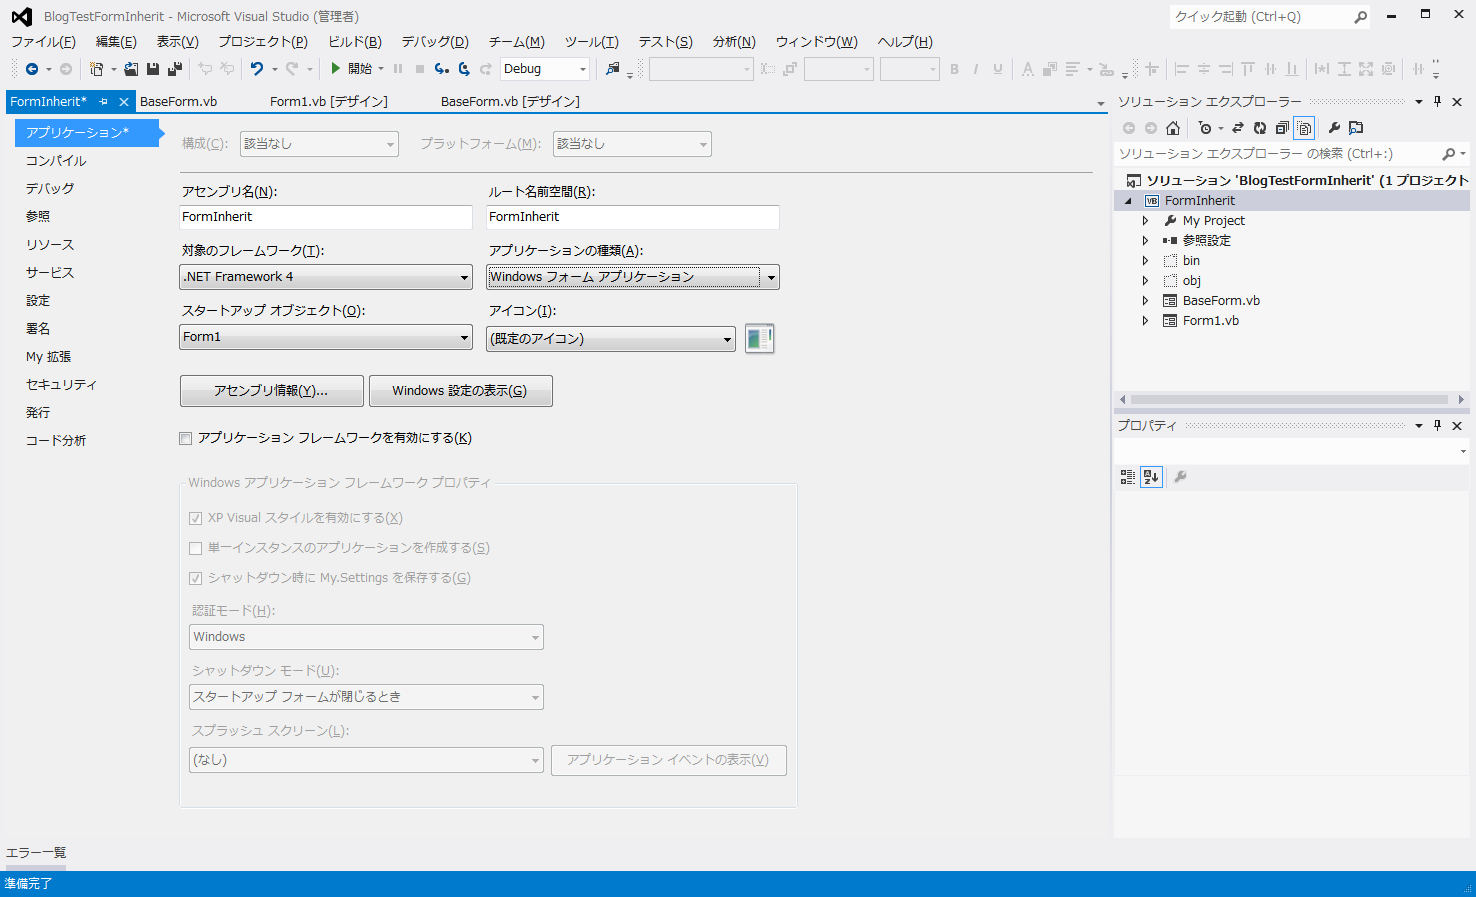The height and width of the screenshot is (897, 1476).
Task: Collapse the FormInherit project node
Action: pyautogui.click(x=1129, y=201)
